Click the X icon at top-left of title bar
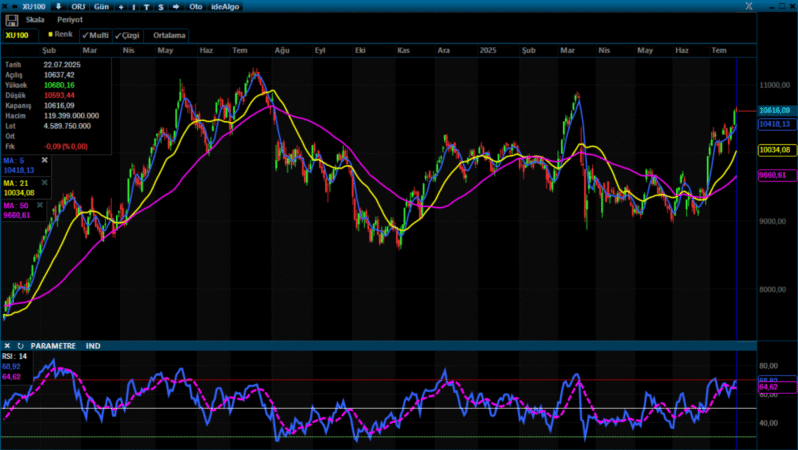 (x=5, y=7)
